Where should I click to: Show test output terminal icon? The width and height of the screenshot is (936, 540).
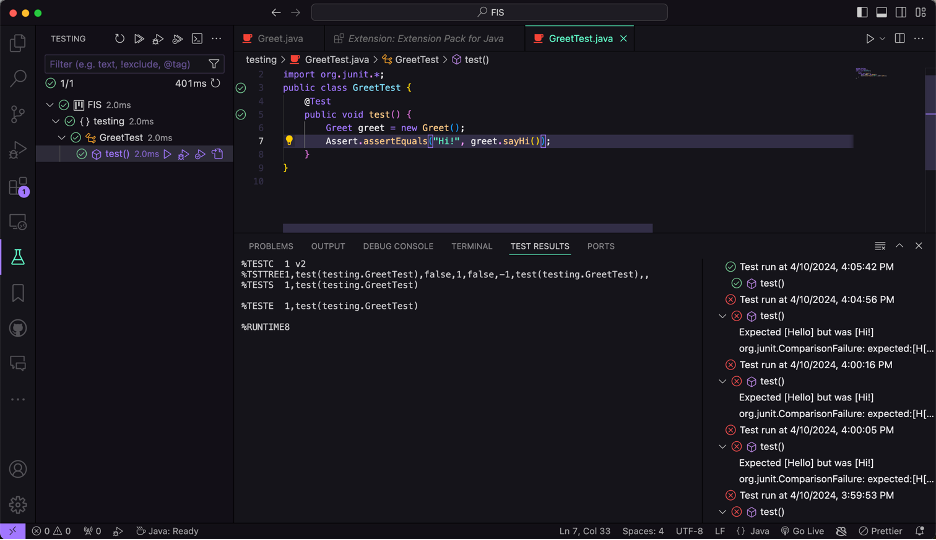(197, 39)
